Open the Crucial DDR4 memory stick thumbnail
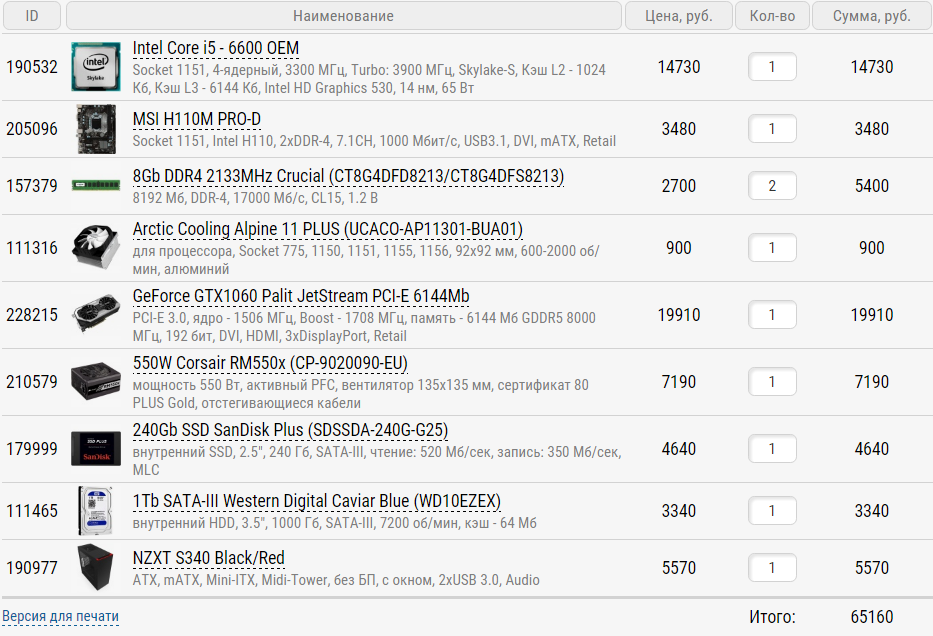 pyautogui.click(x=96, y=185)
